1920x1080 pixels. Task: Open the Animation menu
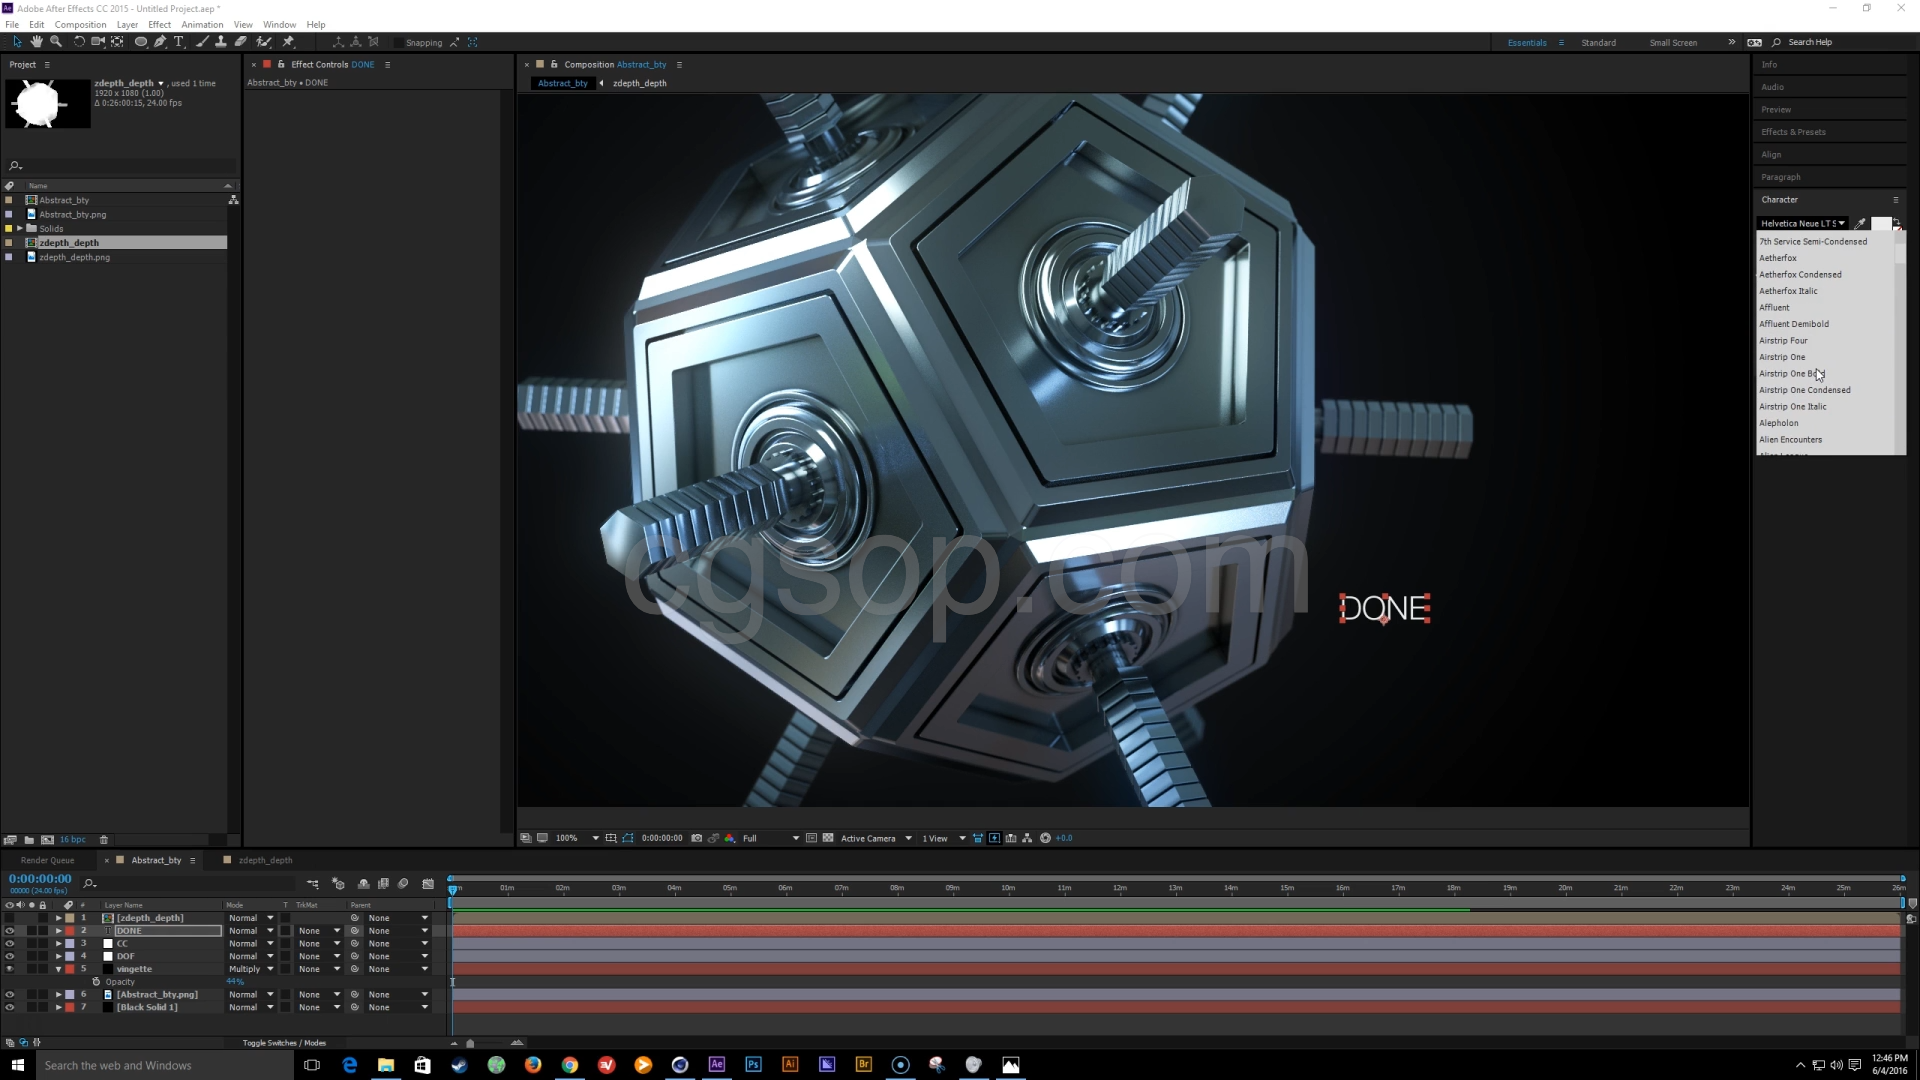202,24
